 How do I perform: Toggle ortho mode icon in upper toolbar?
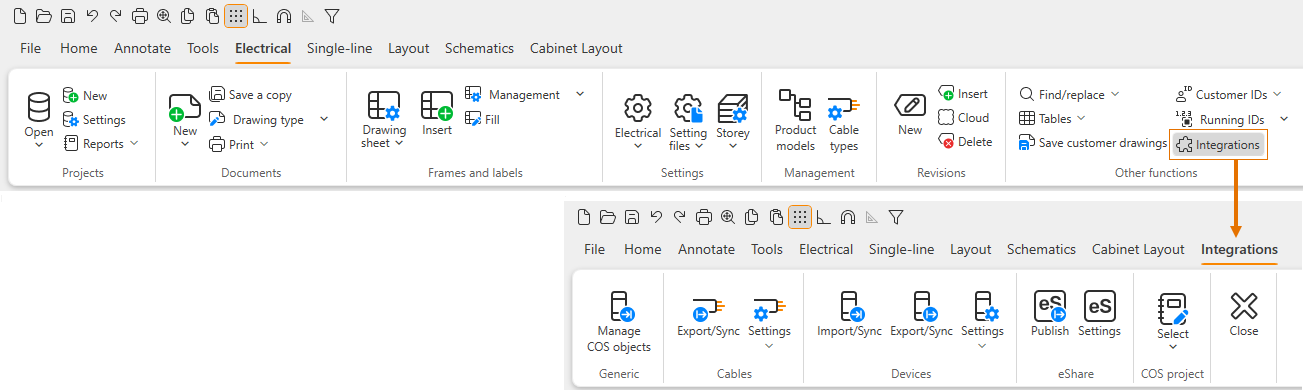(x=259, y=16)
